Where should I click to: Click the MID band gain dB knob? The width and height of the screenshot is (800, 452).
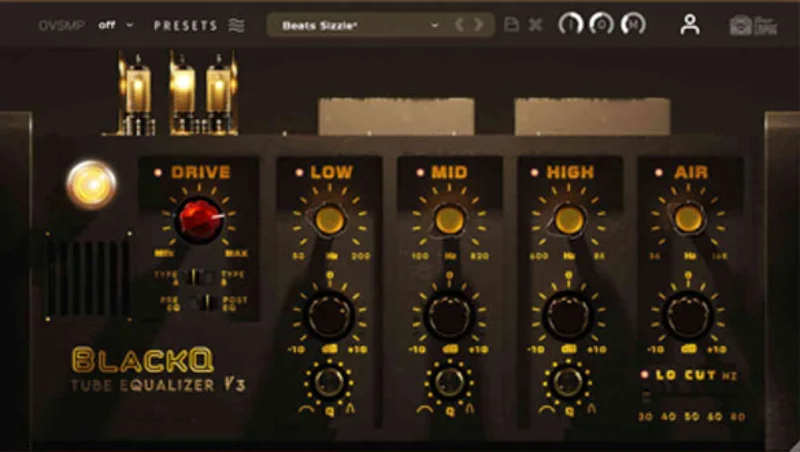click(x=449, y=316)
